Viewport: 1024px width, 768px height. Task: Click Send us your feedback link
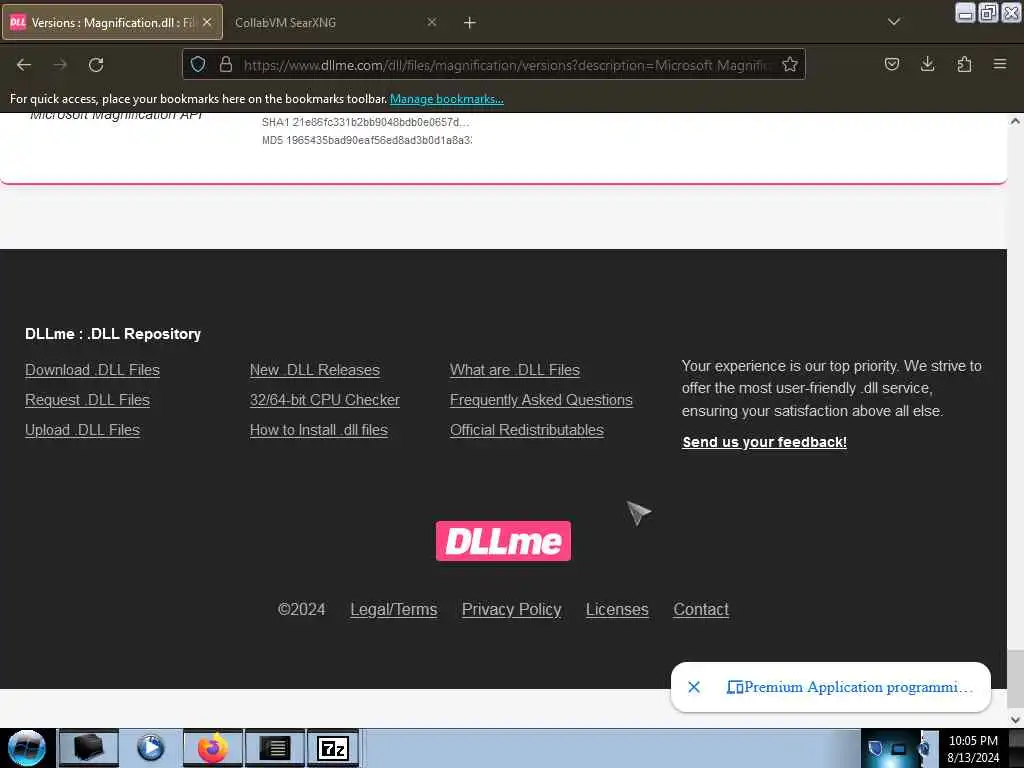pyautogui.click(x=765, y=442)
